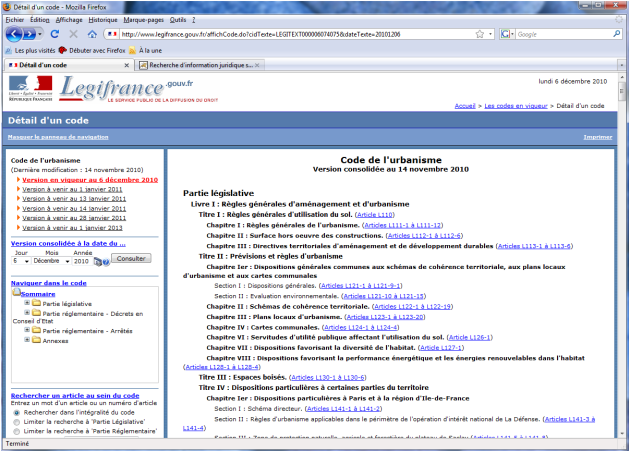Open 'Articles L130-1 à L130-6' link

pos(327,378)
